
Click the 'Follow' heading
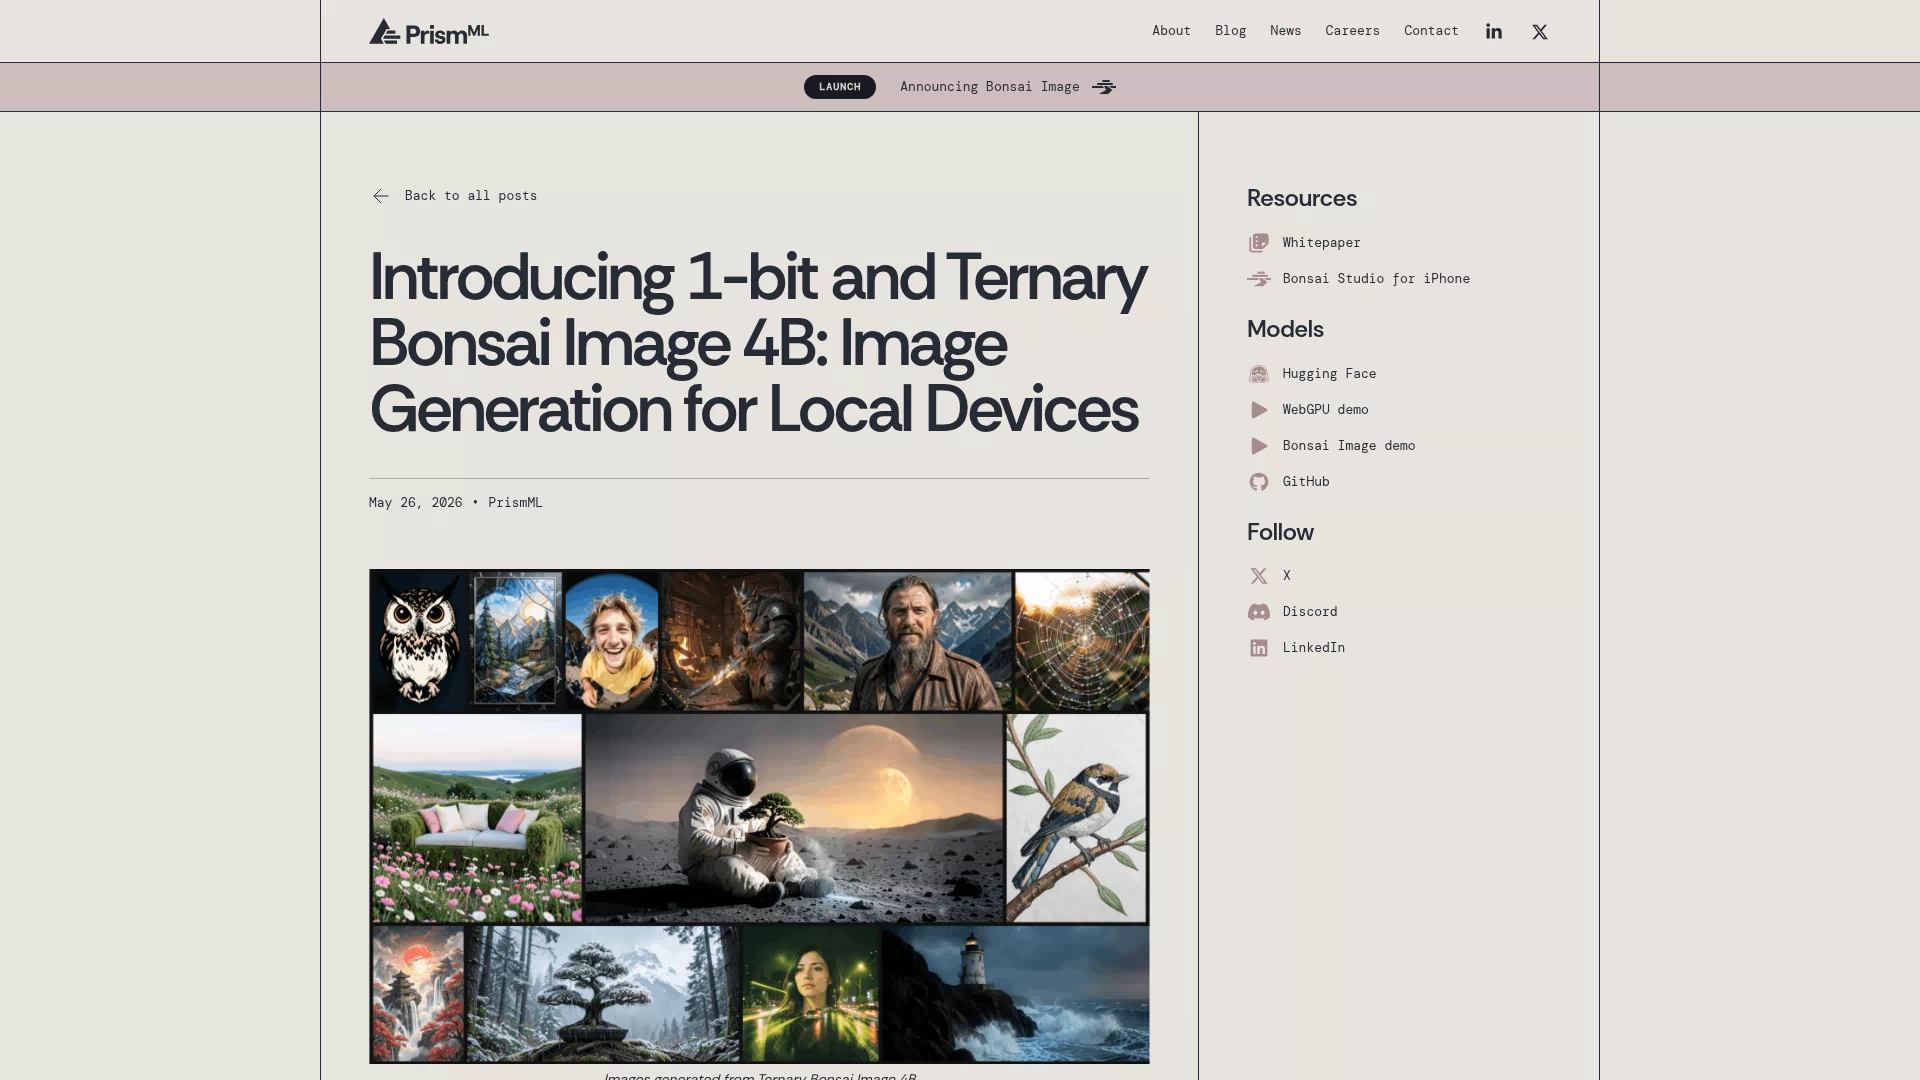1280,532
